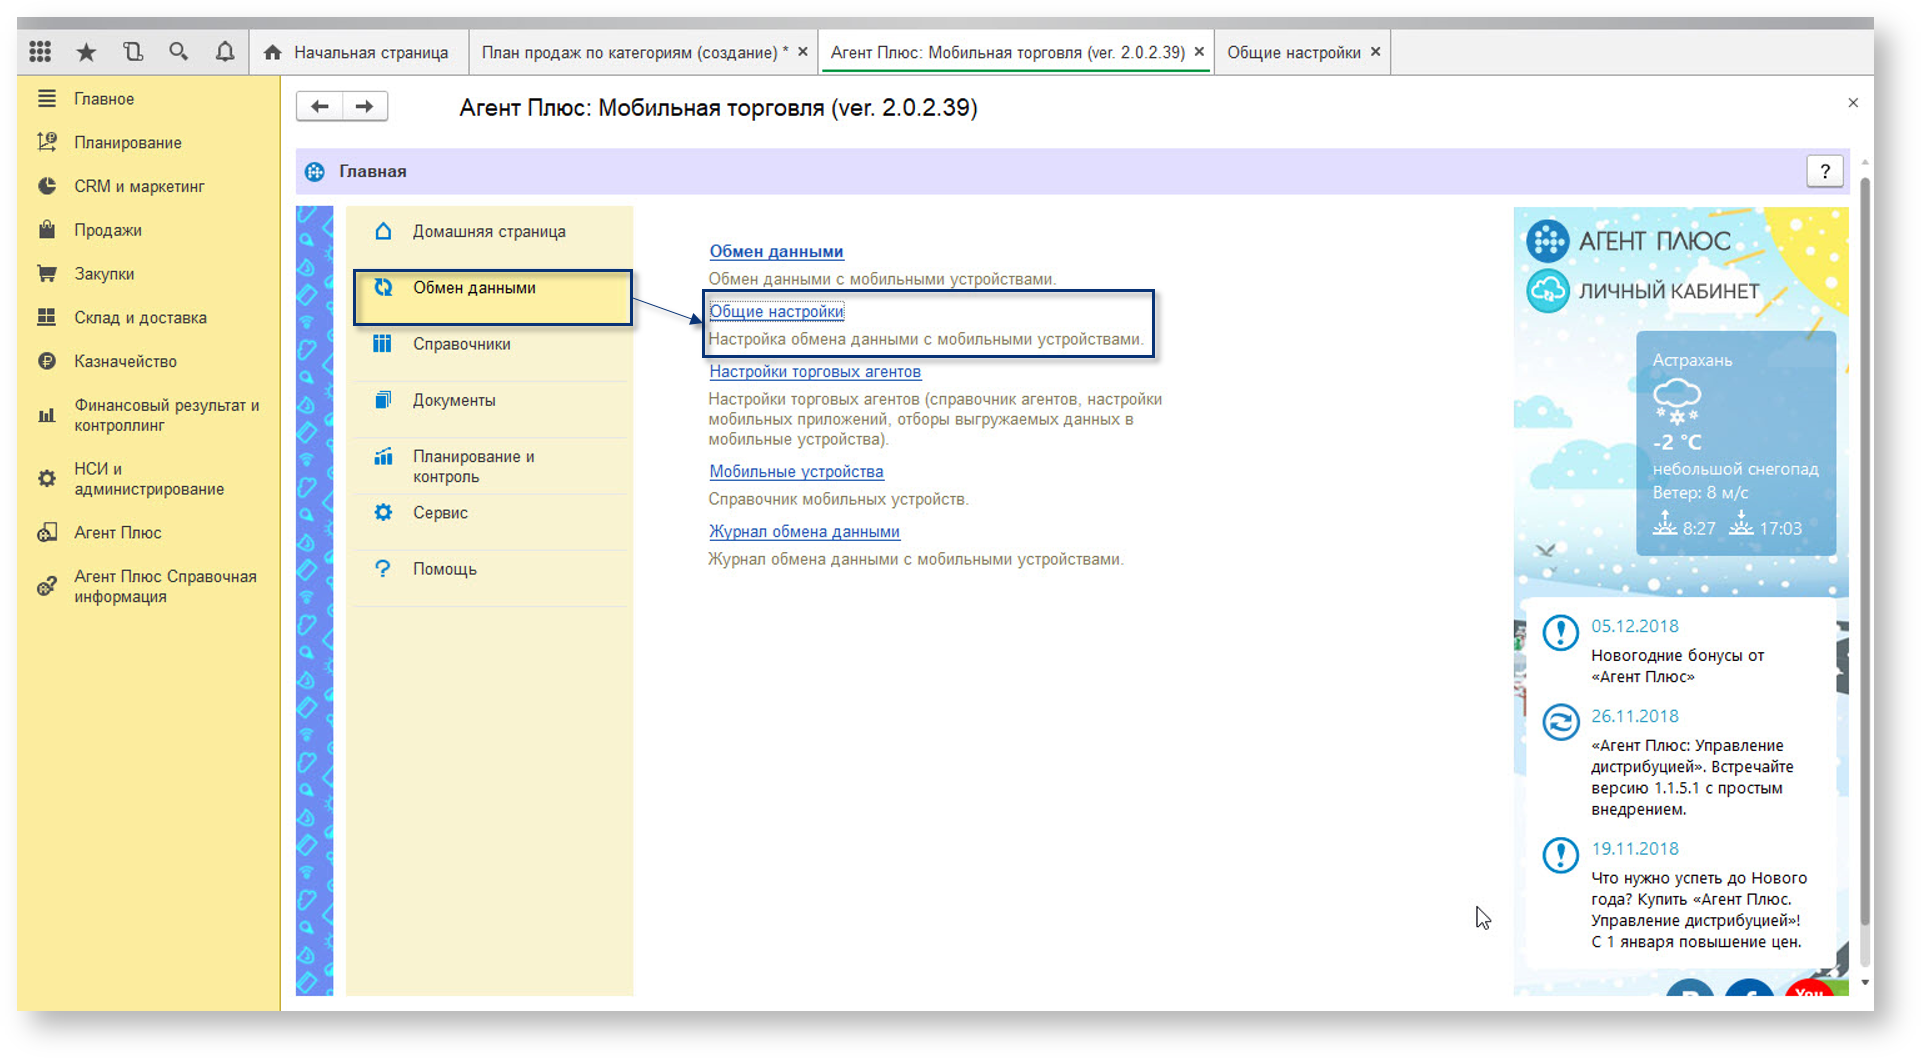Click the Сервис gear icon
Screen dimensions: 1922x1059
[383, 513]
